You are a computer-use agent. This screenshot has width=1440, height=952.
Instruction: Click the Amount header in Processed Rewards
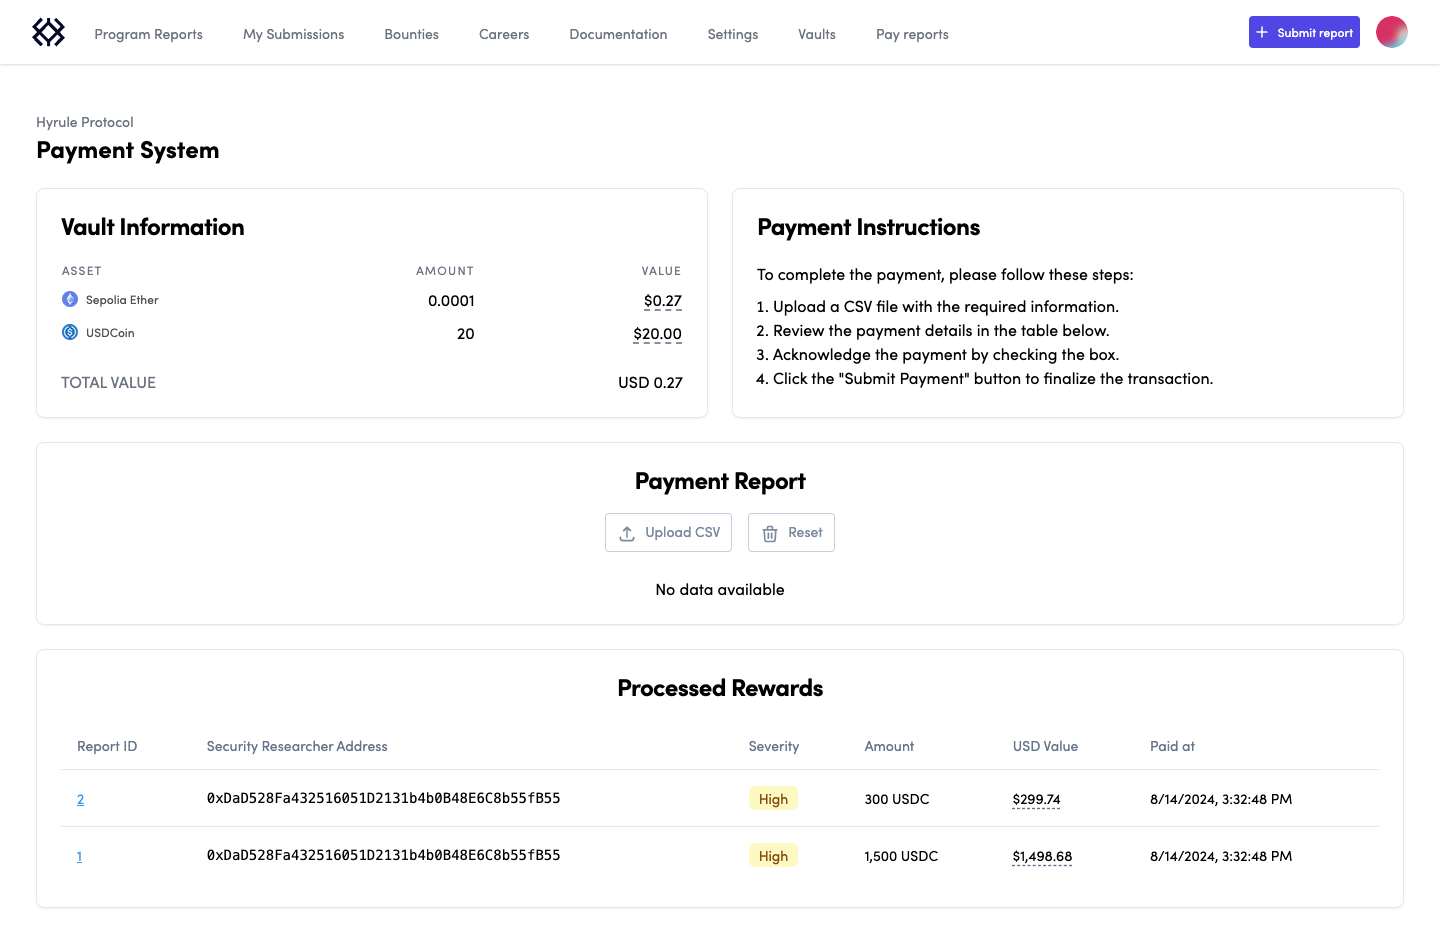pyautogui.click(x=889, y=746)
